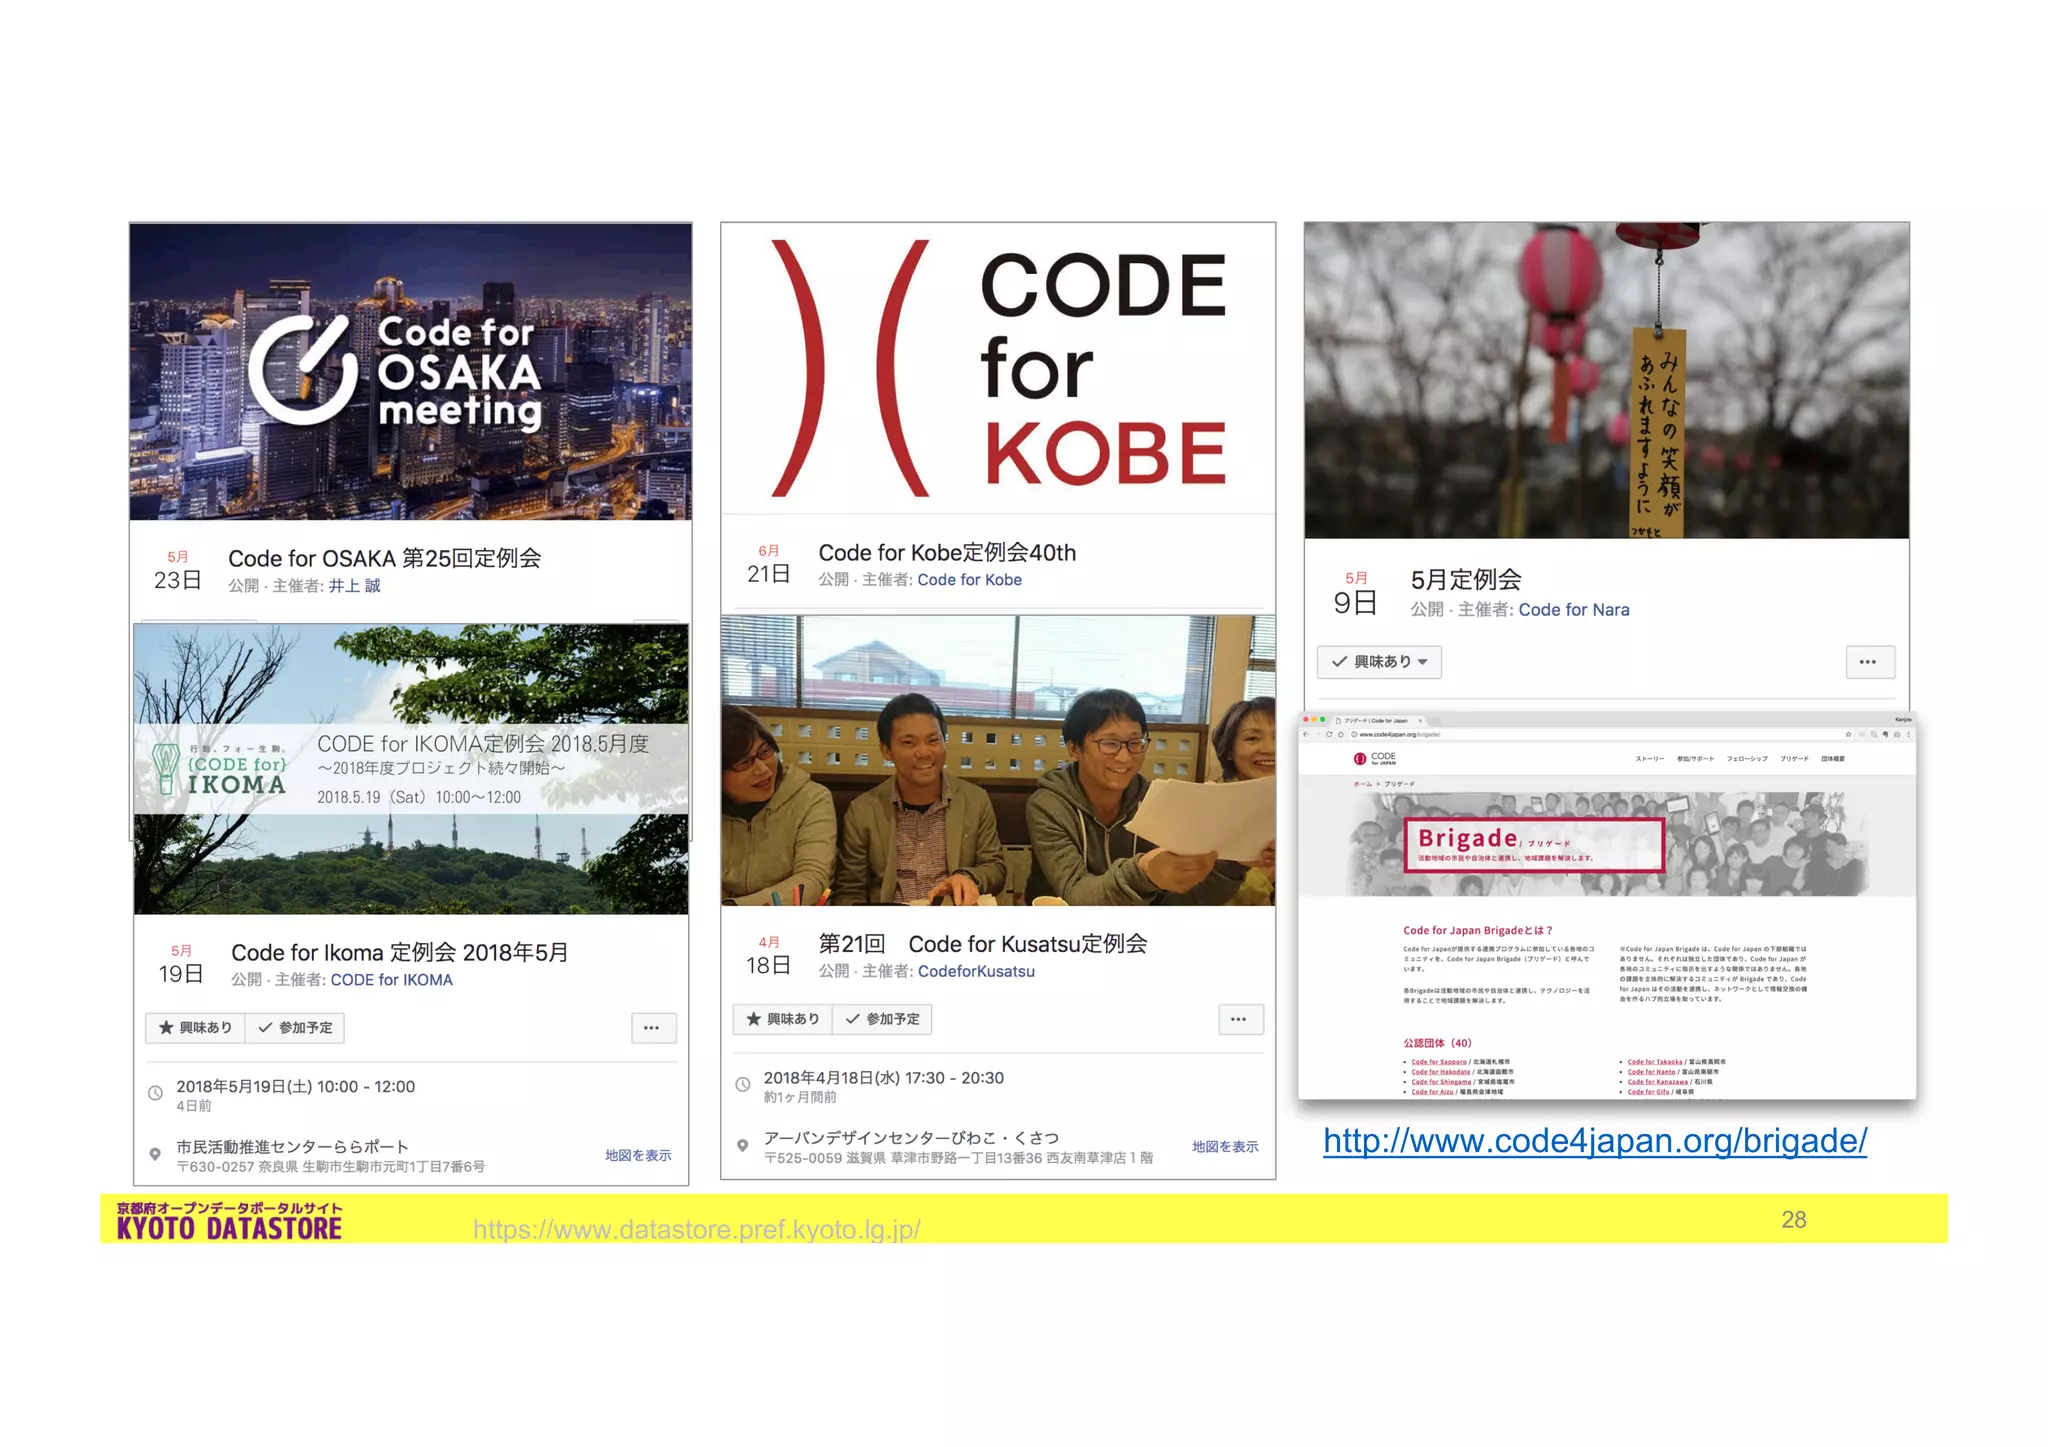Click the CODE for IKOMA cover photo
The image size is (2048, 1447).
pos(411,769)
